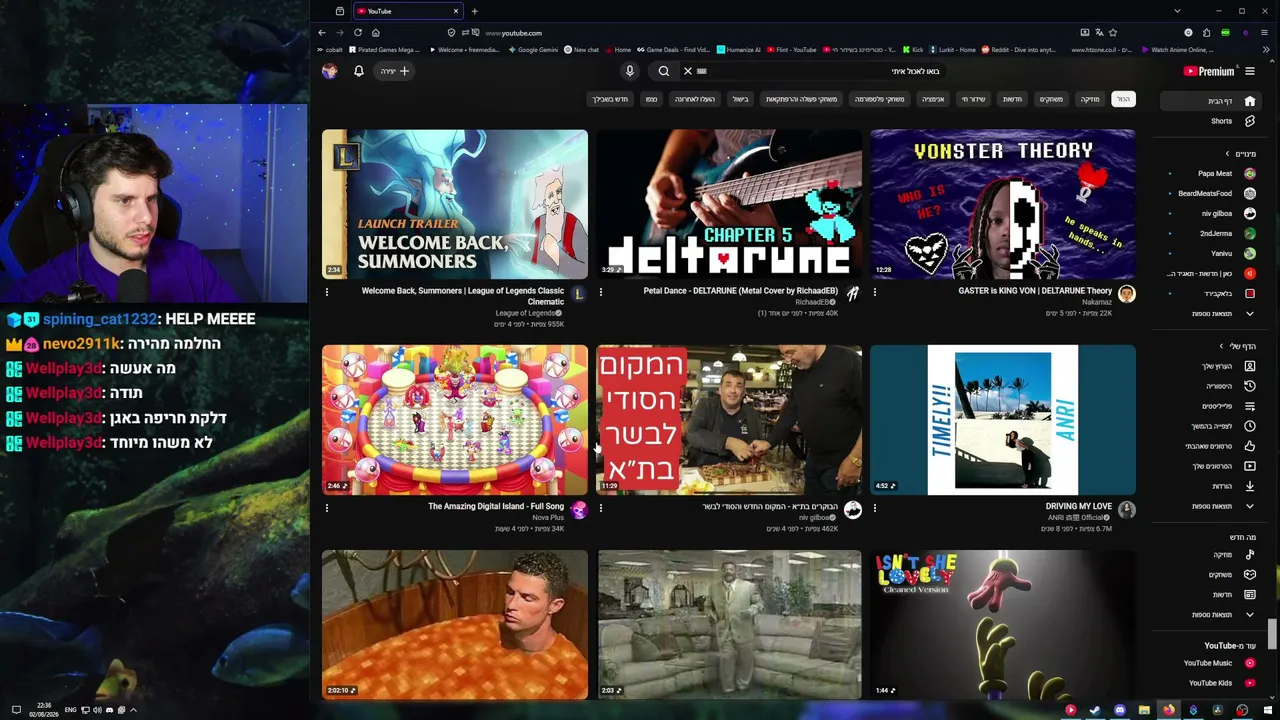1280x720 pixels.
Task: Open niv gilboa subscription channel
Action: click(1212, 213)
